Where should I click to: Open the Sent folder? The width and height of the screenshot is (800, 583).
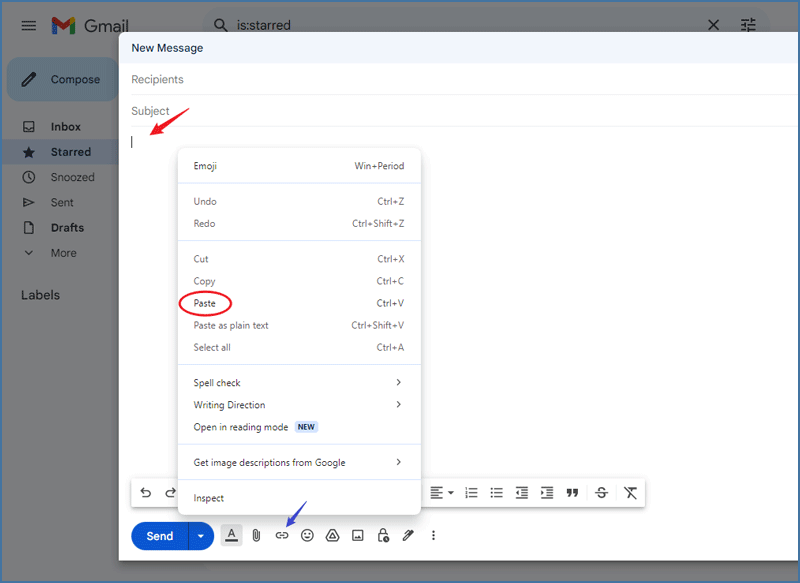[x=62, y=202]
